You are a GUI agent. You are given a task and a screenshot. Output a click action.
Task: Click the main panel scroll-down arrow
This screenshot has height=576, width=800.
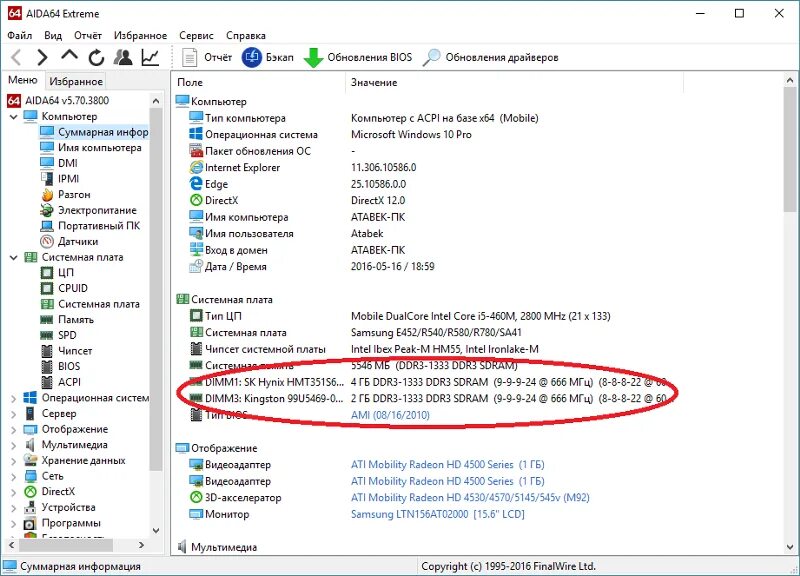[790, 547]
